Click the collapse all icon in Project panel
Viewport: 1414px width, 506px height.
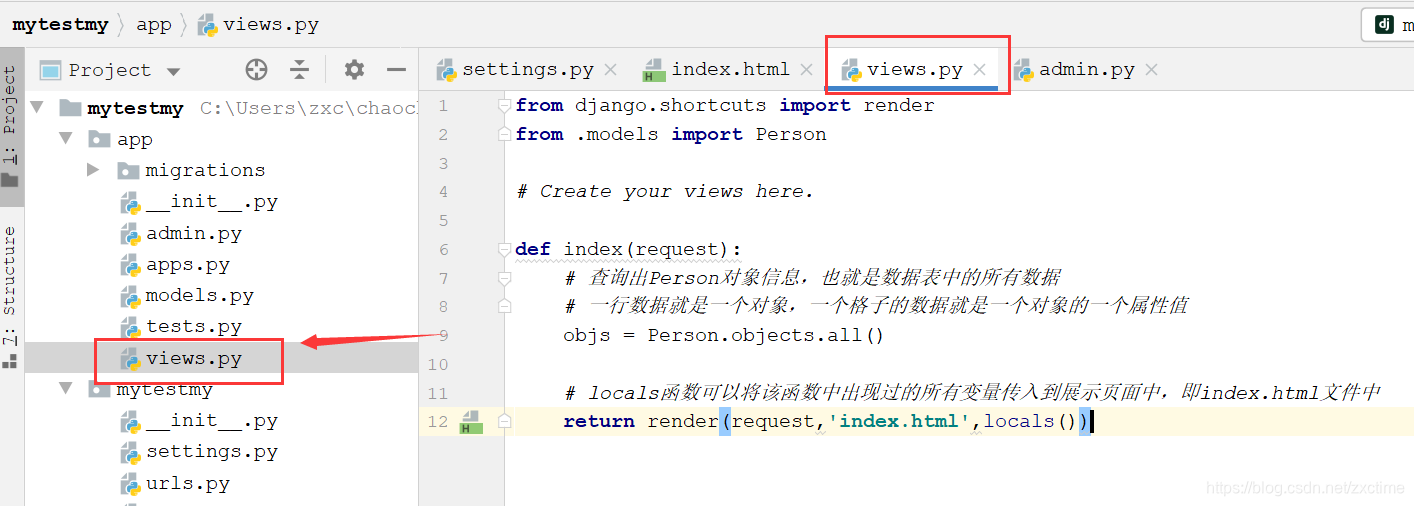pos(299,70)
